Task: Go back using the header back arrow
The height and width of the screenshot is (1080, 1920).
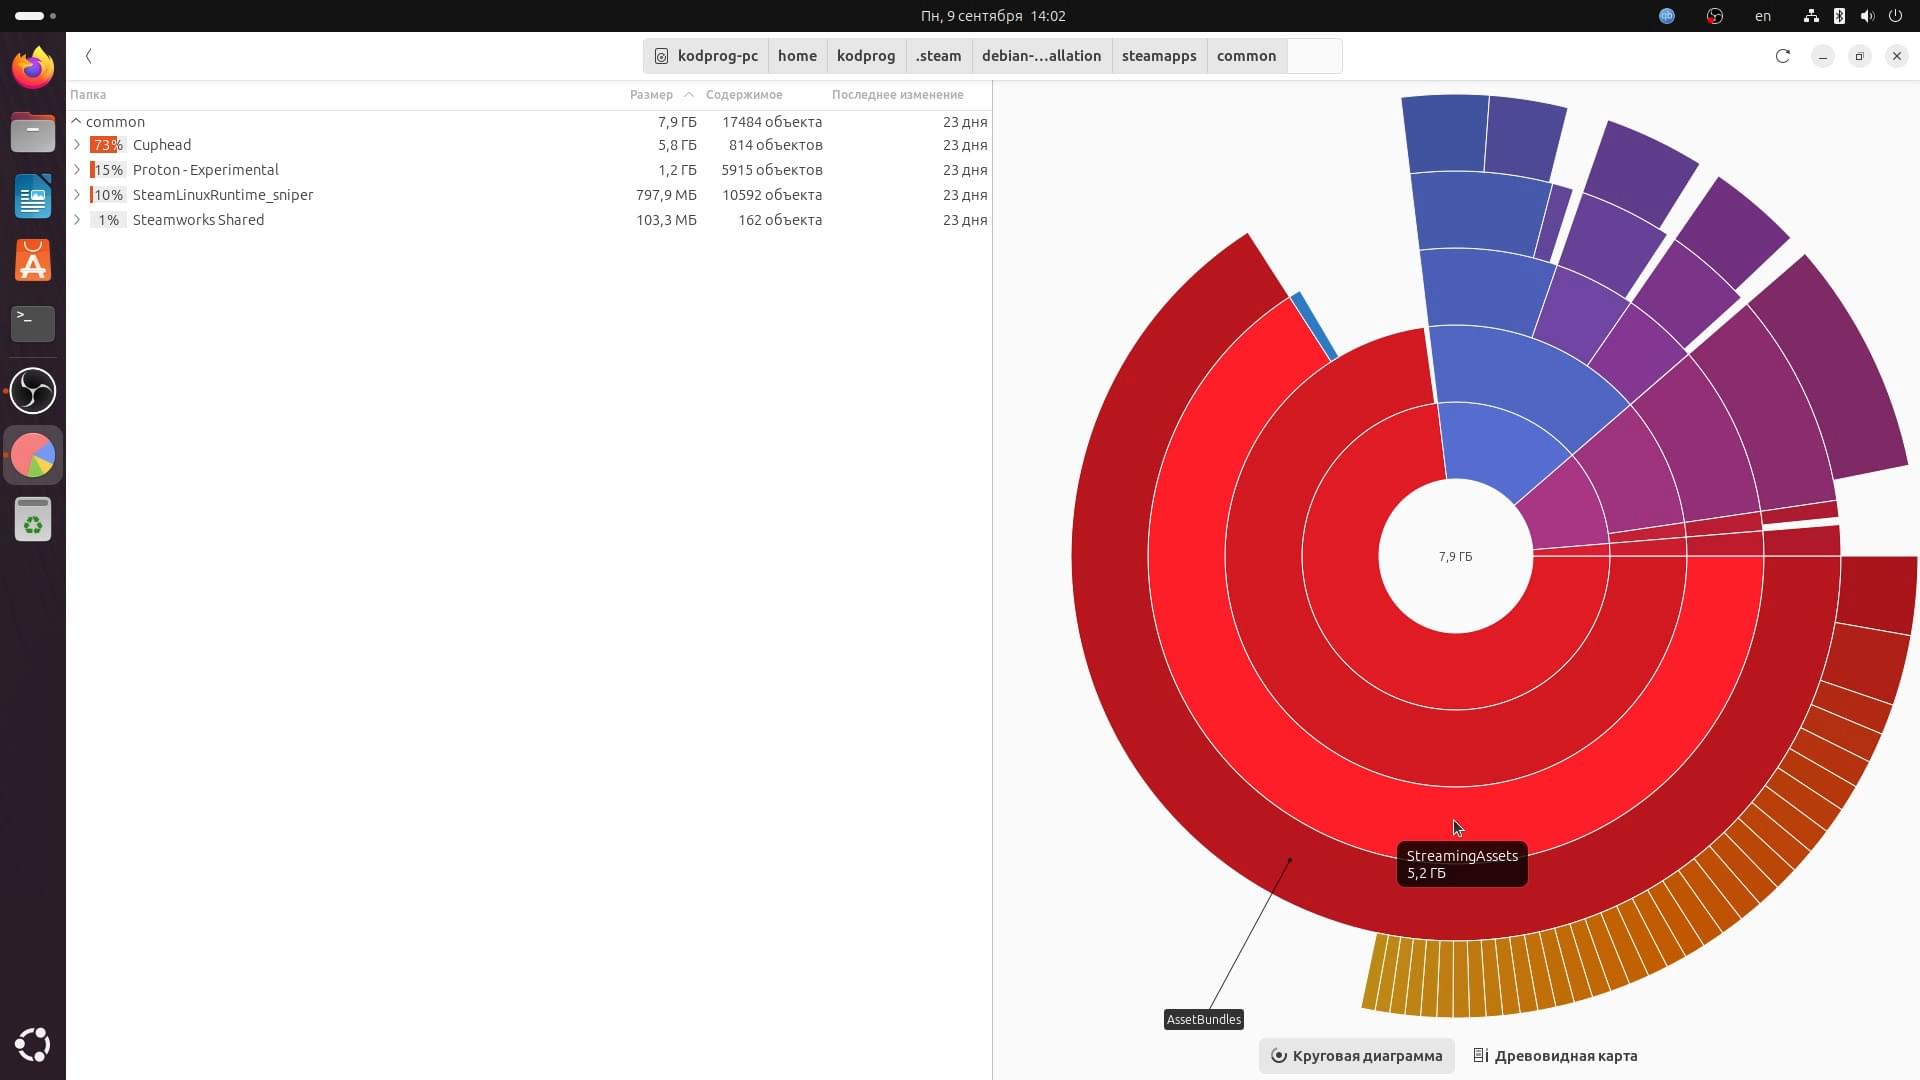Action: point(89,56)
